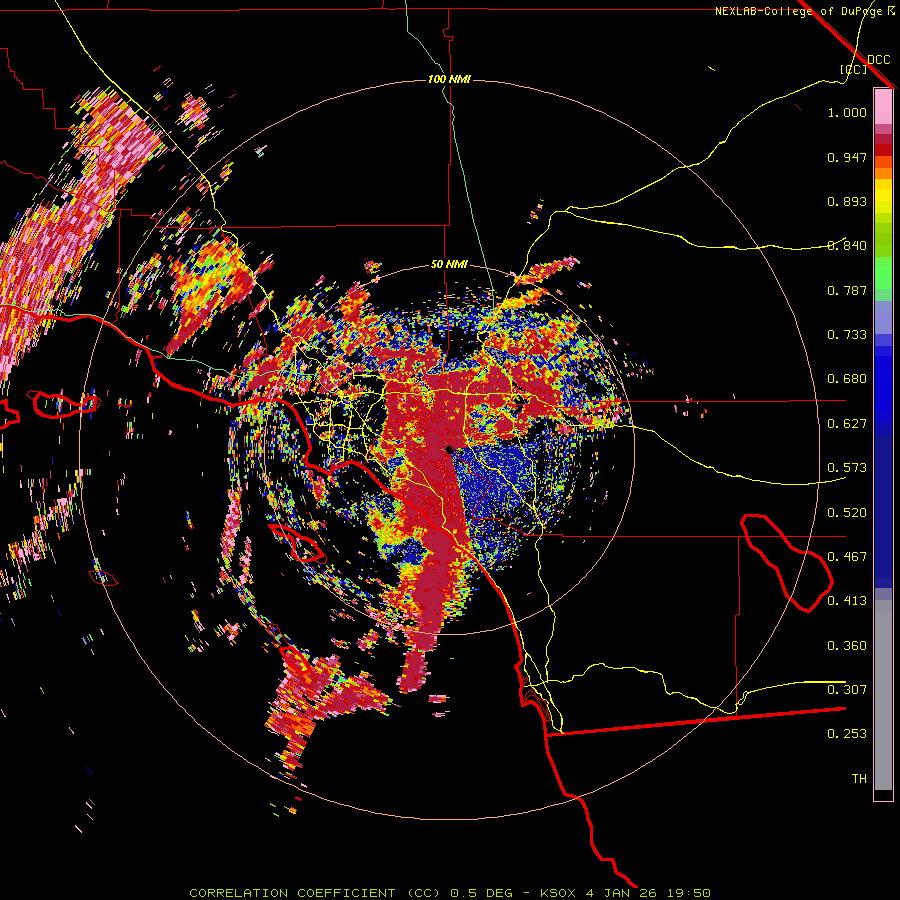Select the 0.307 scale value

[x=847, y=690]
